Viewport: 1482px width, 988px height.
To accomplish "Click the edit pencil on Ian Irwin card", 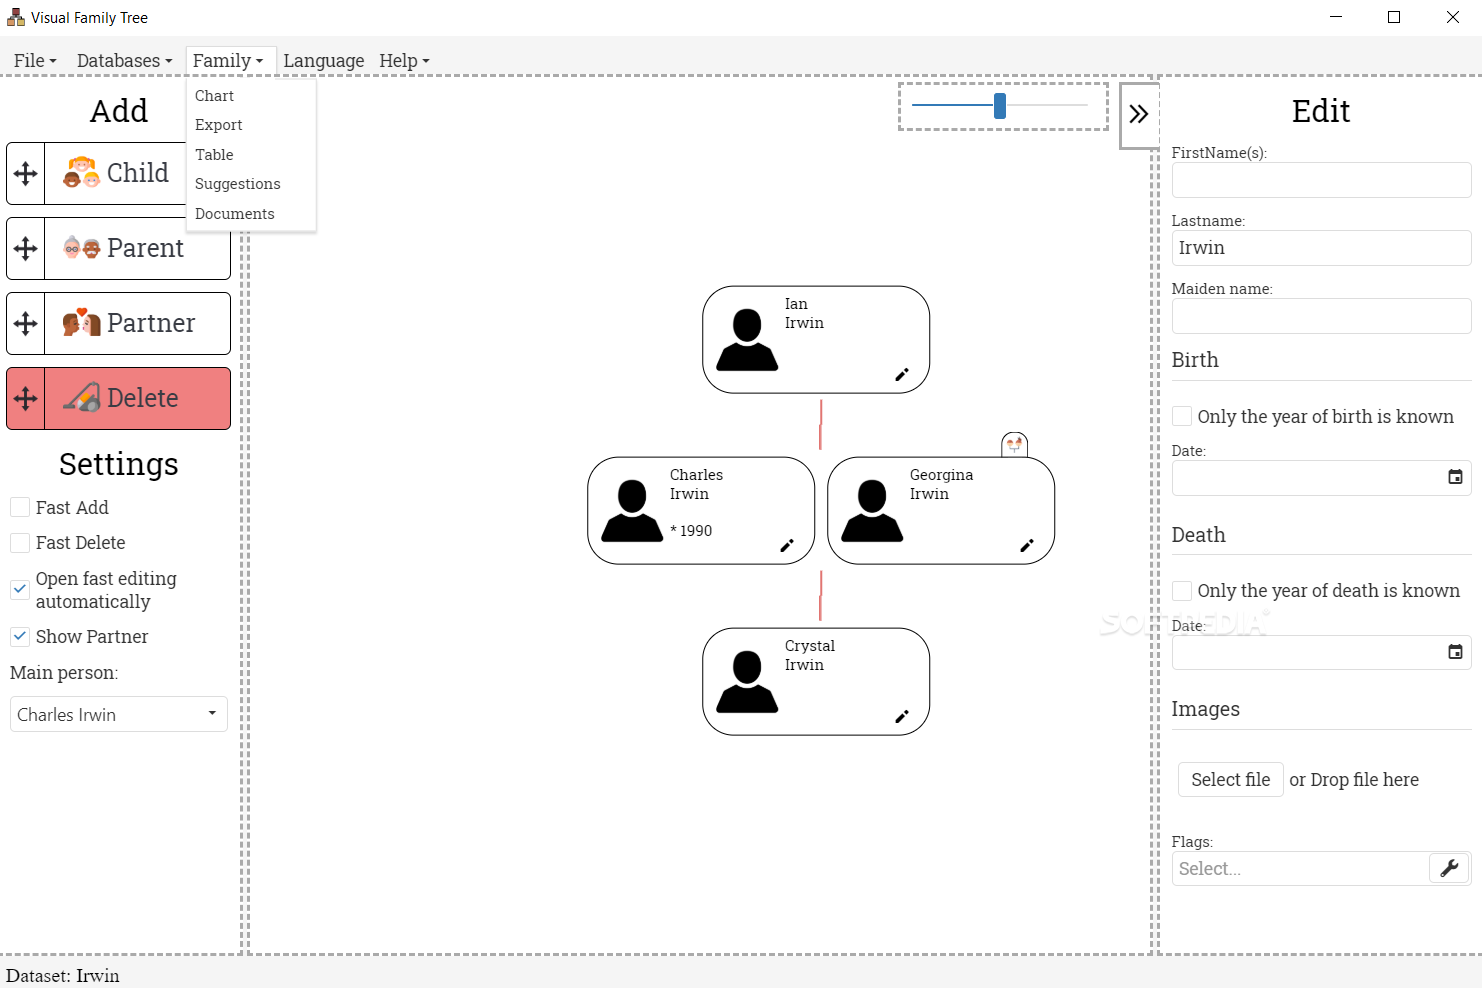I will click(x=902, y=374).
